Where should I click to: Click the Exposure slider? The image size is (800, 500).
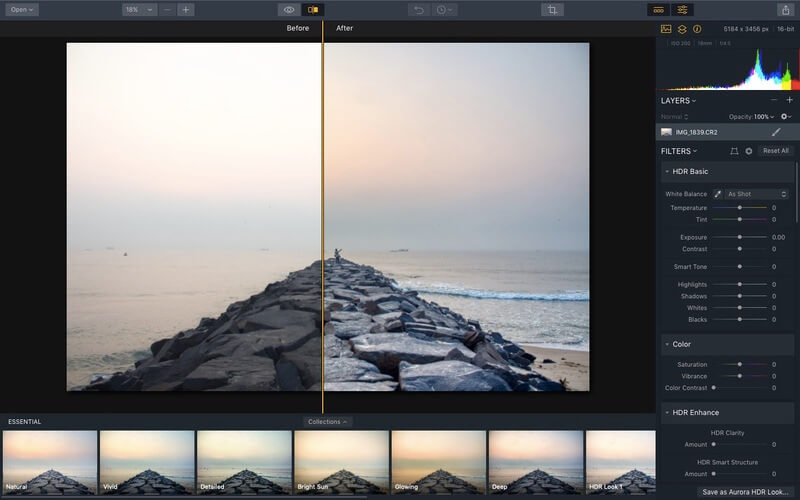(739, 237)
